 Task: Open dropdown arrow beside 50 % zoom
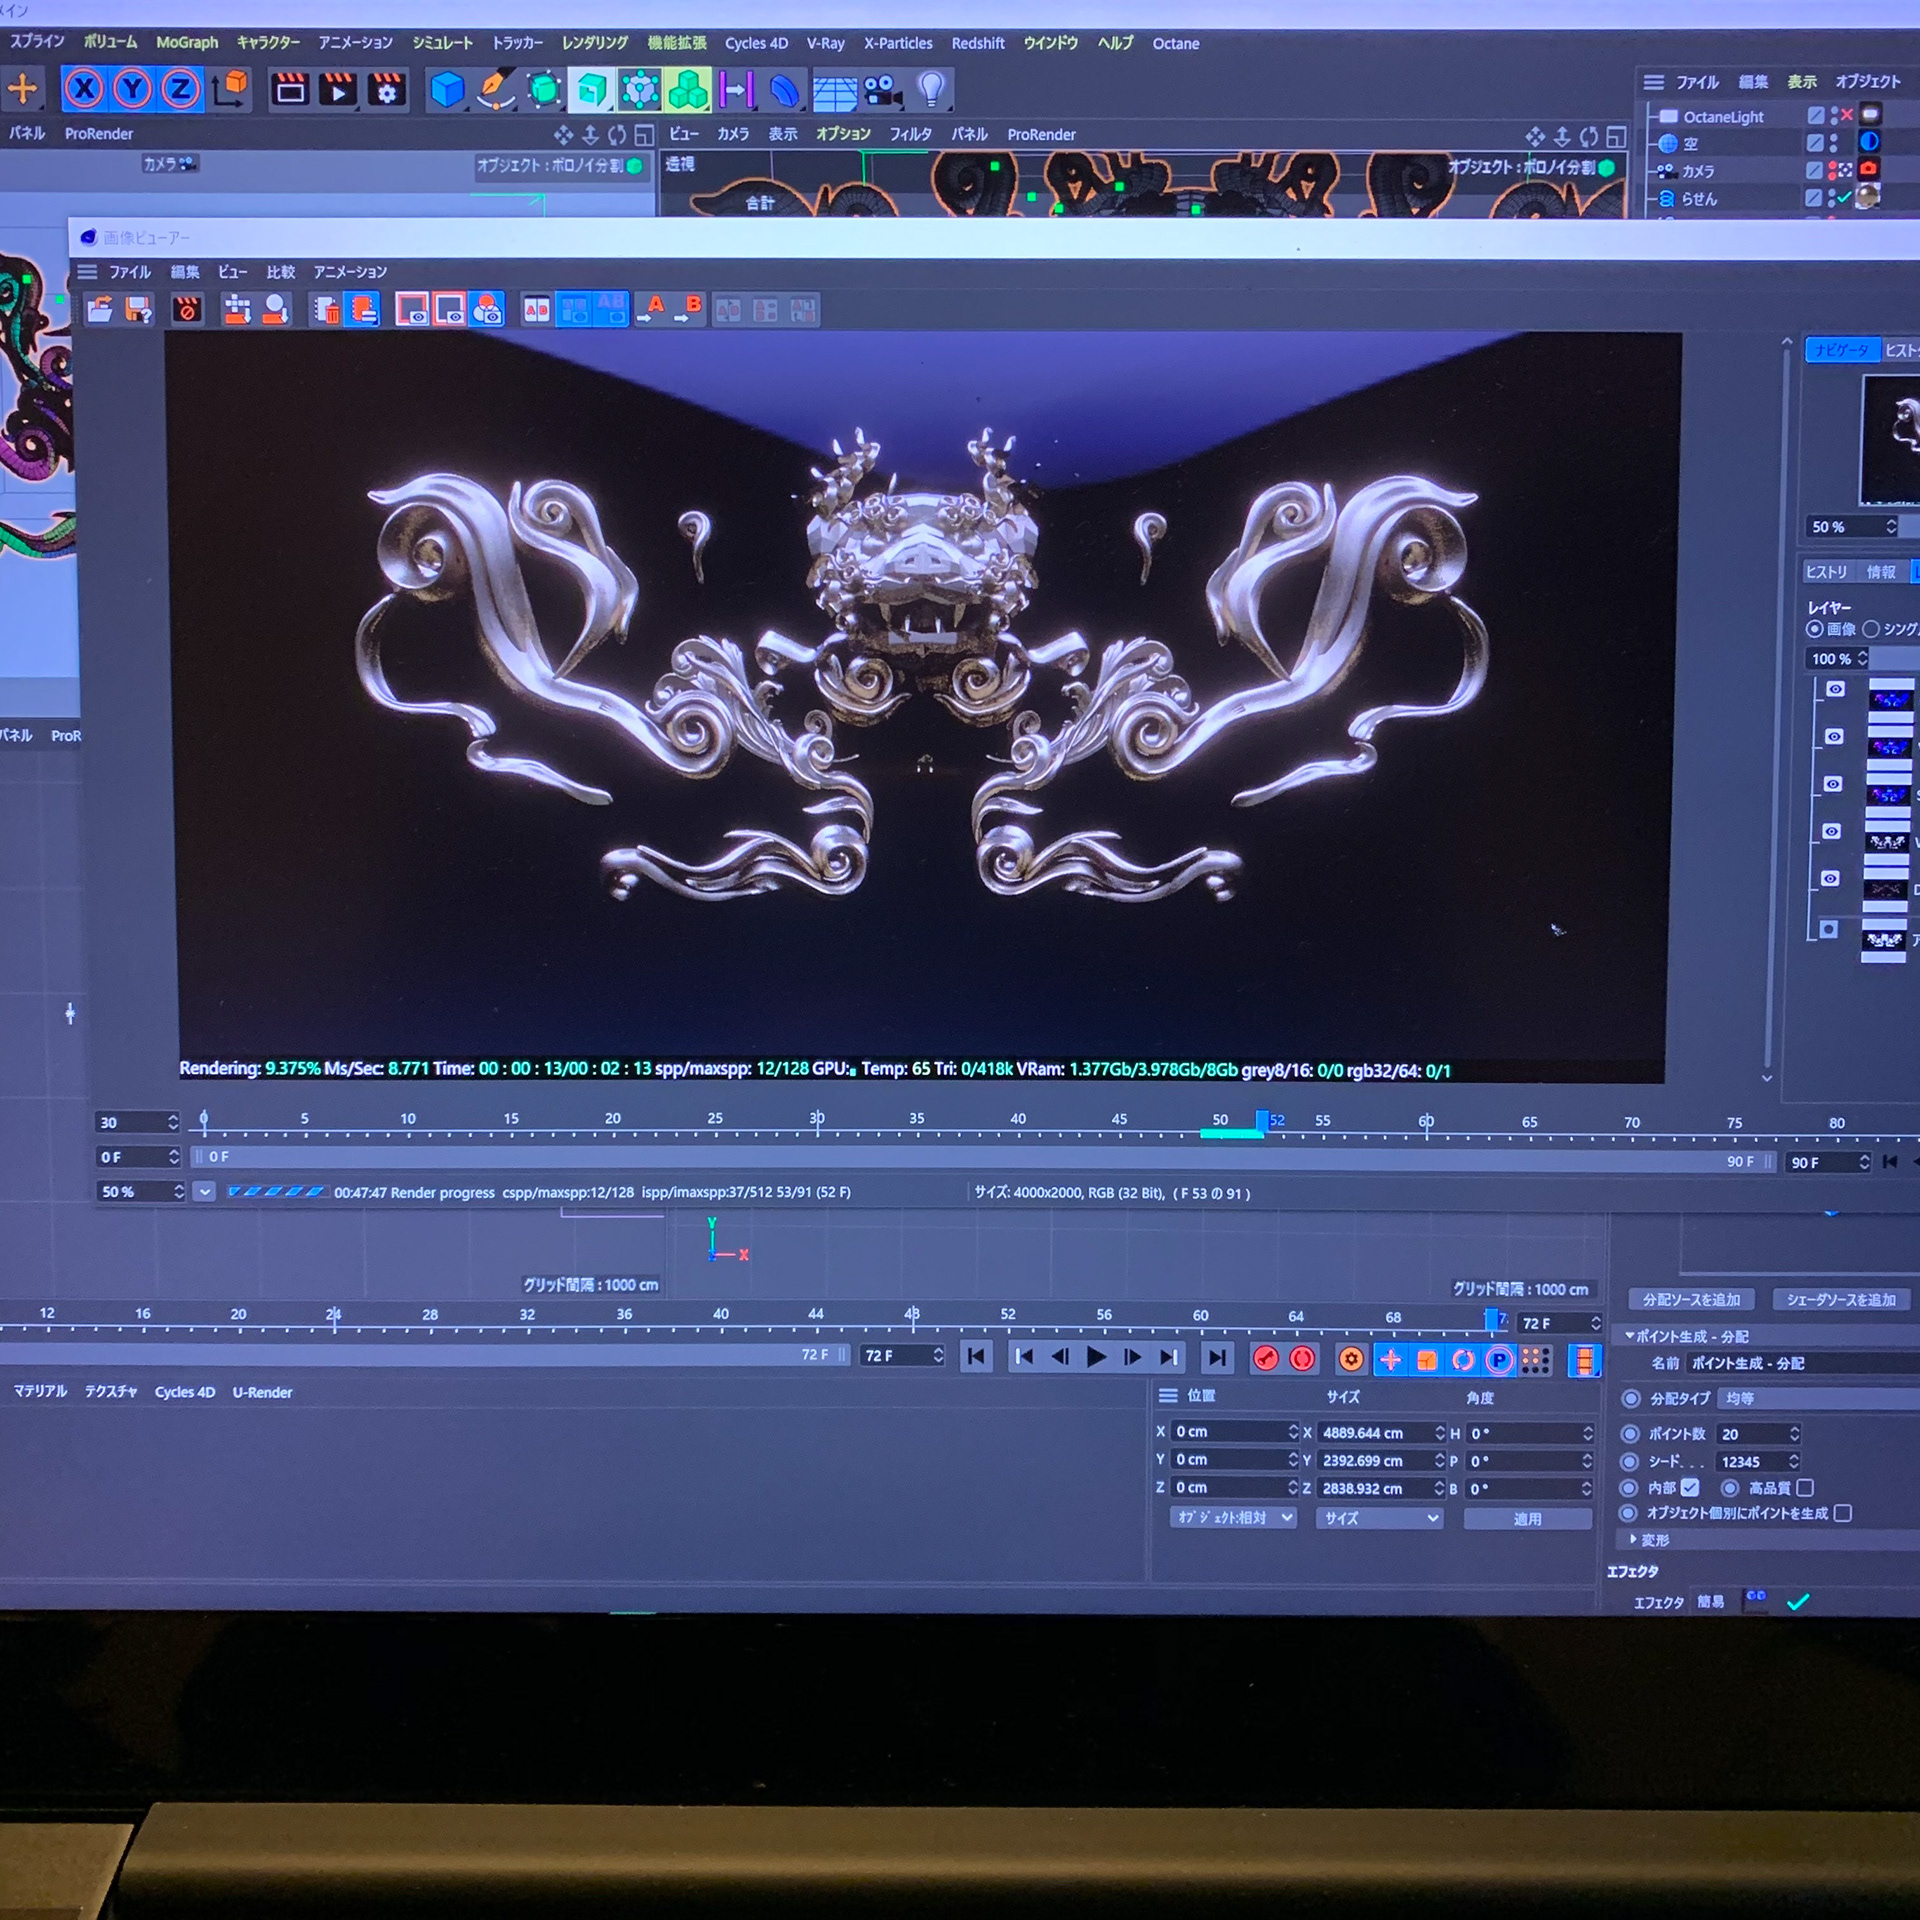[x=204, y=1191]
